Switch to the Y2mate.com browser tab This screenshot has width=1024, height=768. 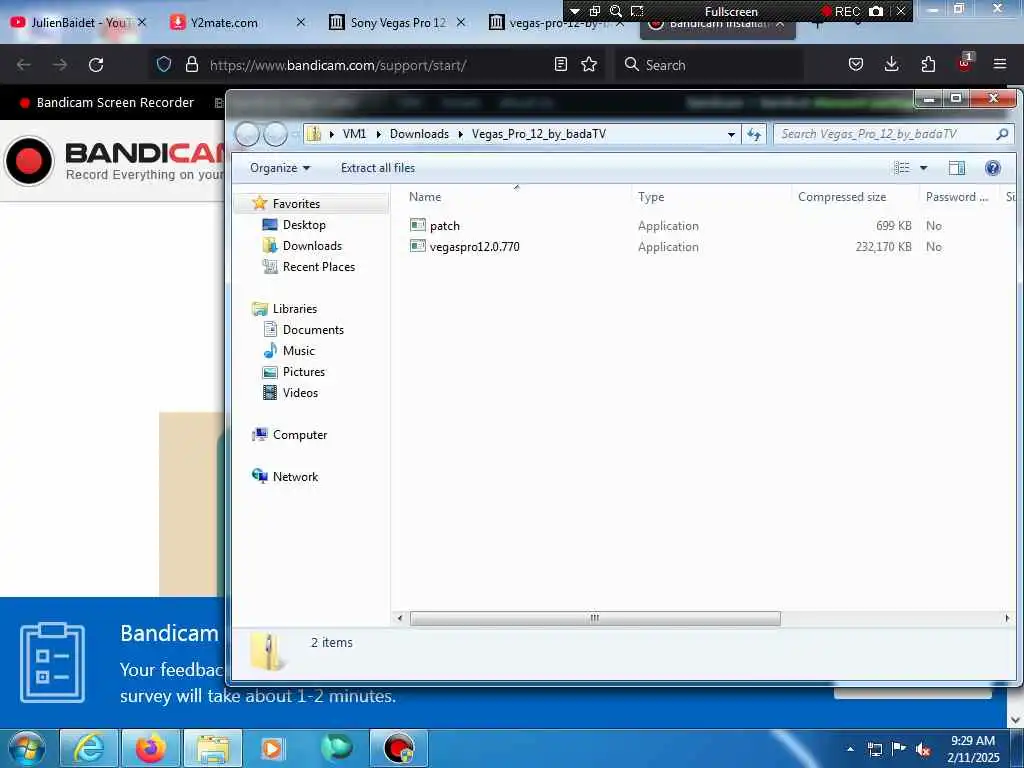[223, 22]
